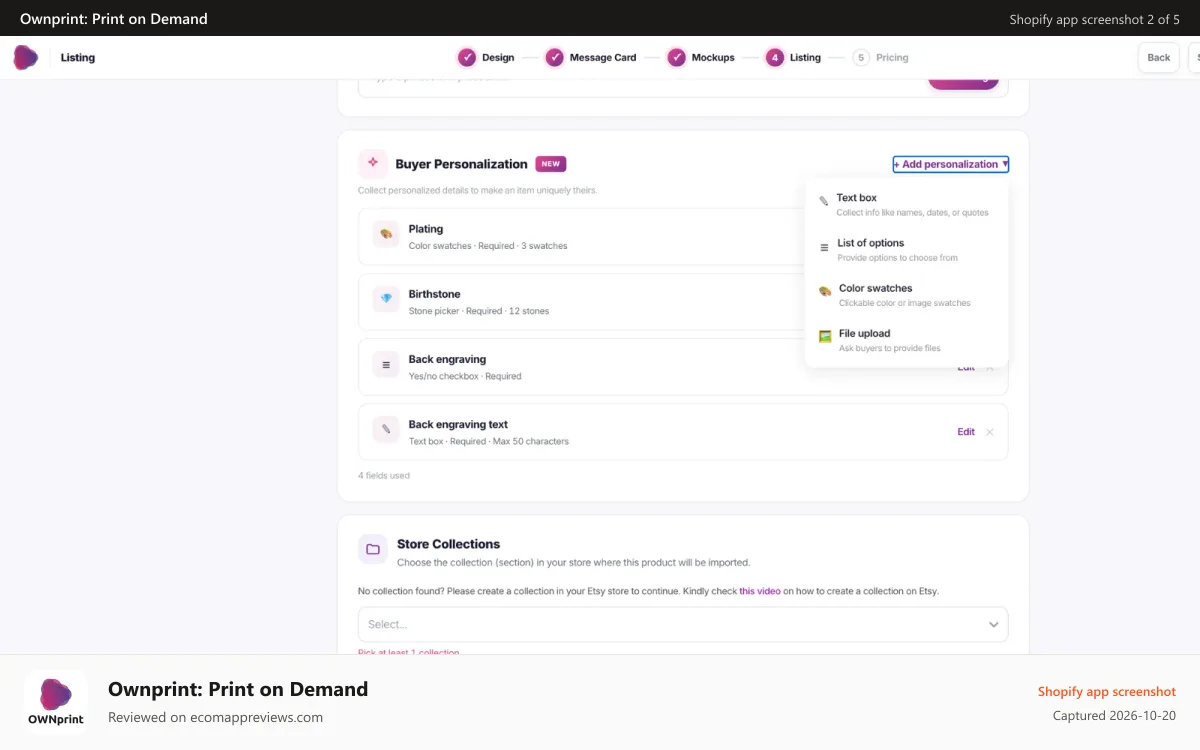The width and height of the screenshot is (1200, 750).
Task: Go to the Message Card step
Action: [x=591, y=57]
